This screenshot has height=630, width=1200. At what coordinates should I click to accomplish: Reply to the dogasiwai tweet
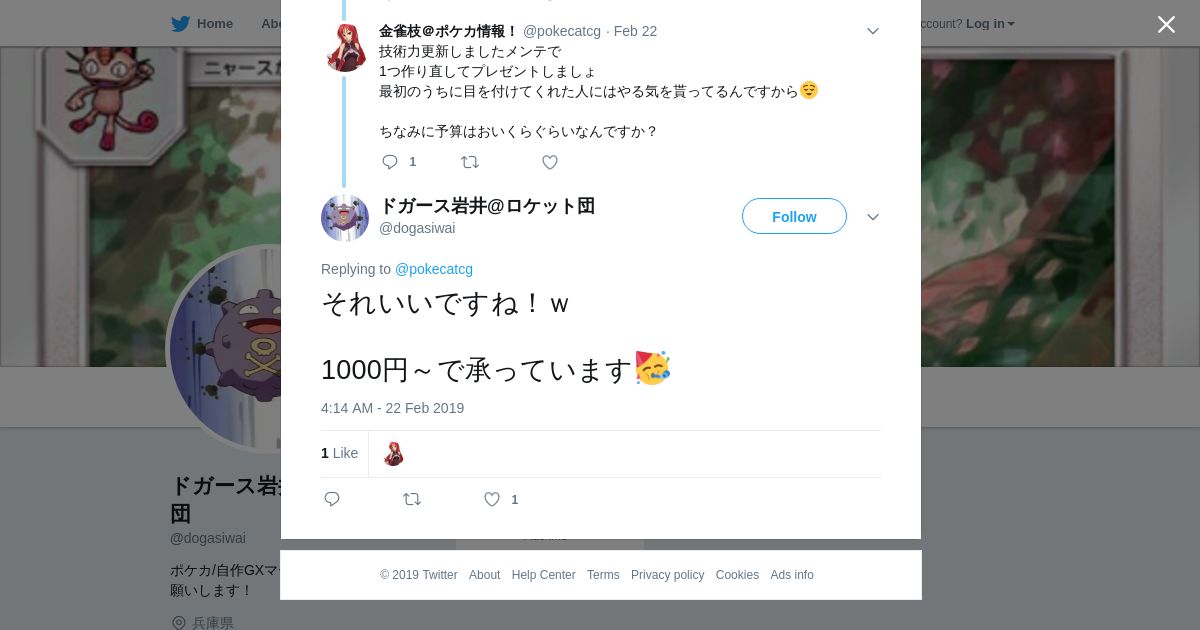pyautogui.click(x=332, y=499)
